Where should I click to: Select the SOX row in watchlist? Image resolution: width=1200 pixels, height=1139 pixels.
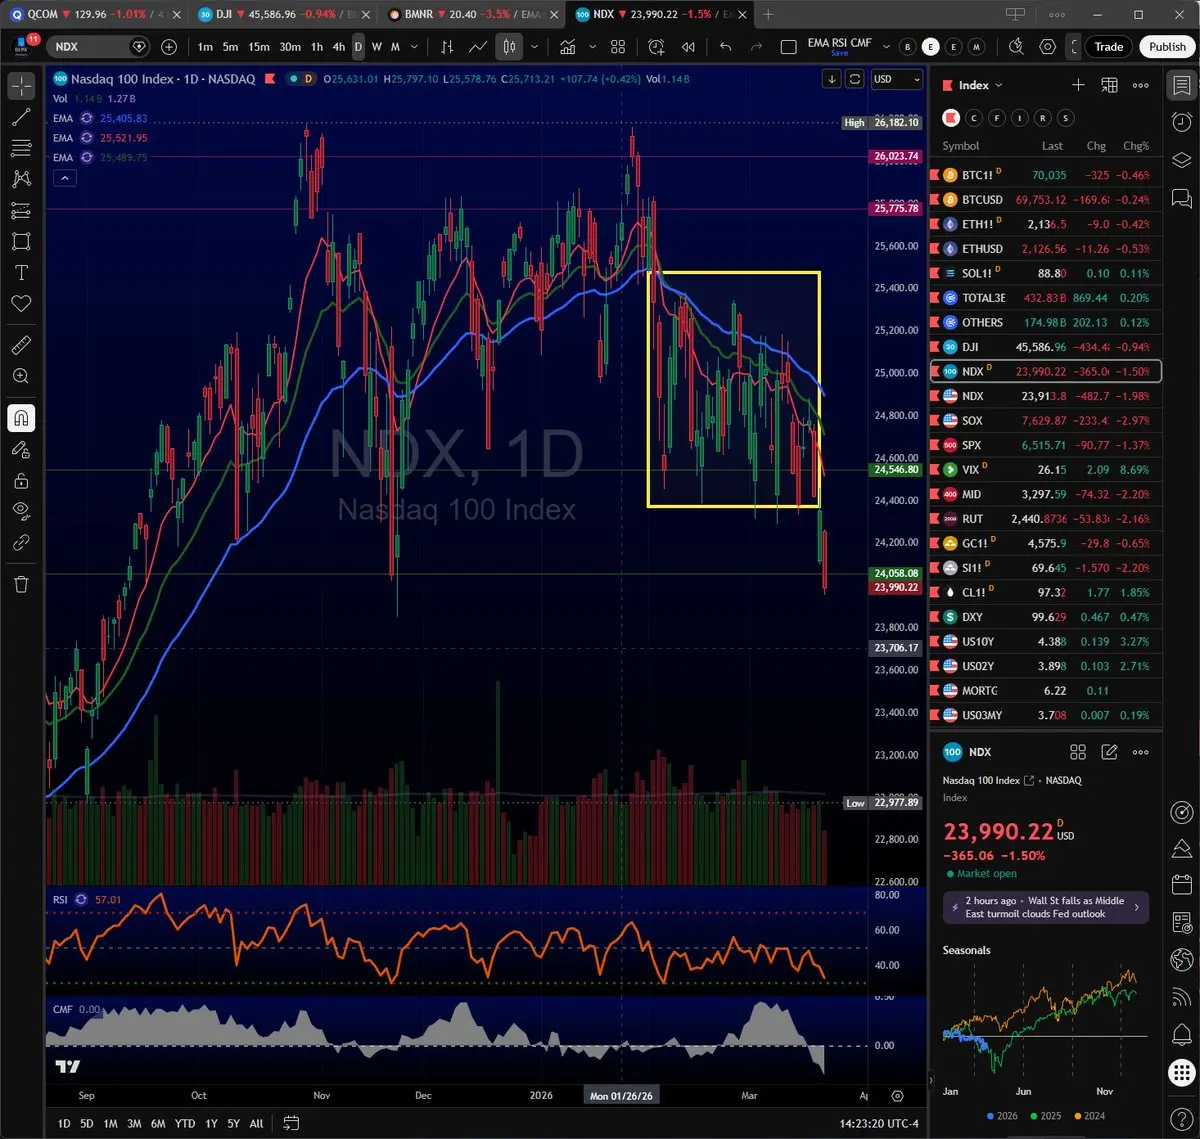[x=1046, y=420]
